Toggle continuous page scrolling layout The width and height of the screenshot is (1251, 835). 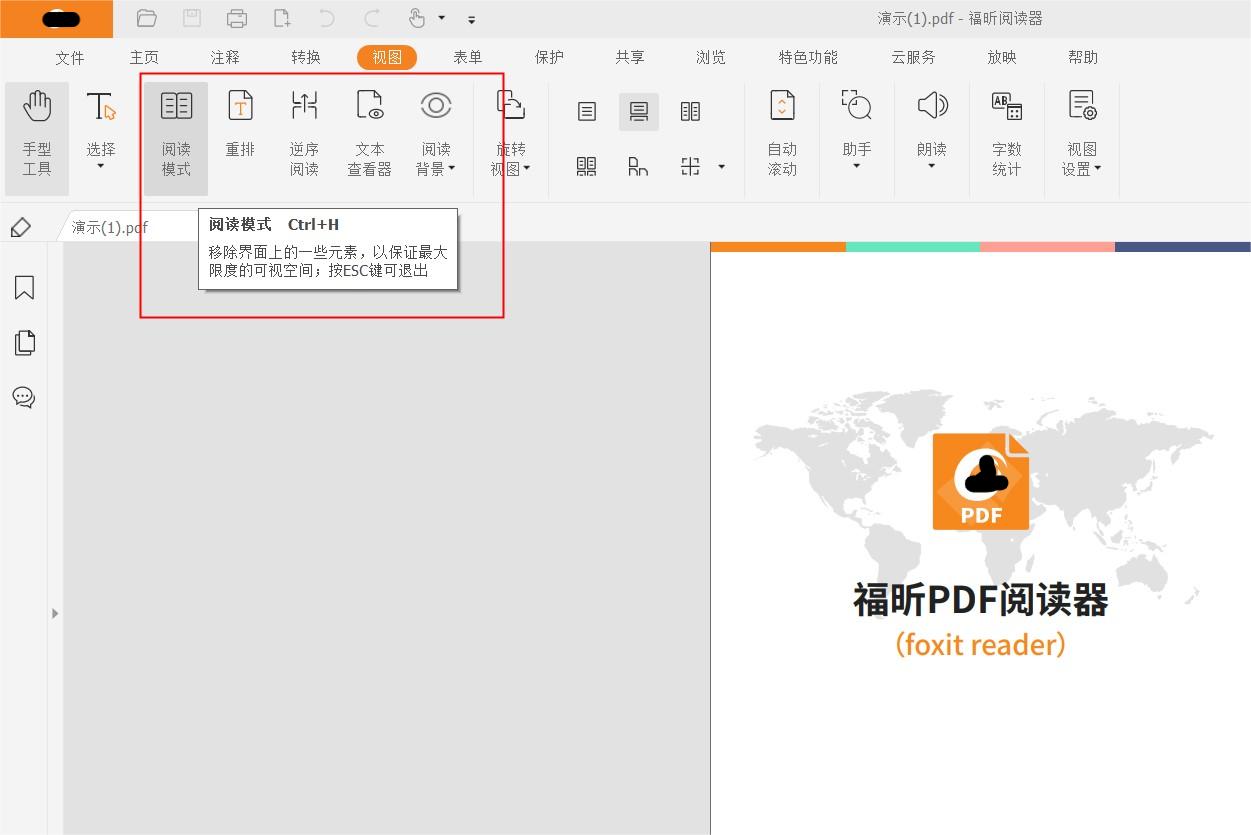coord(639,111)
